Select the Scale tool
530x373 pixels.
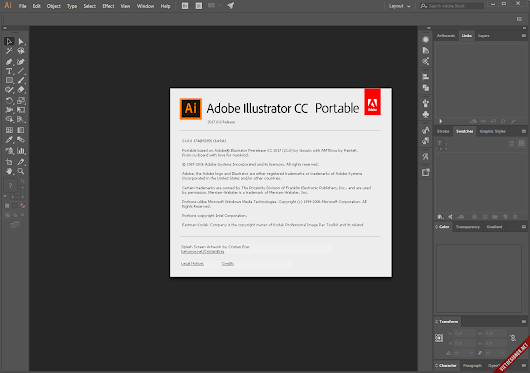(x=21, y=101)
